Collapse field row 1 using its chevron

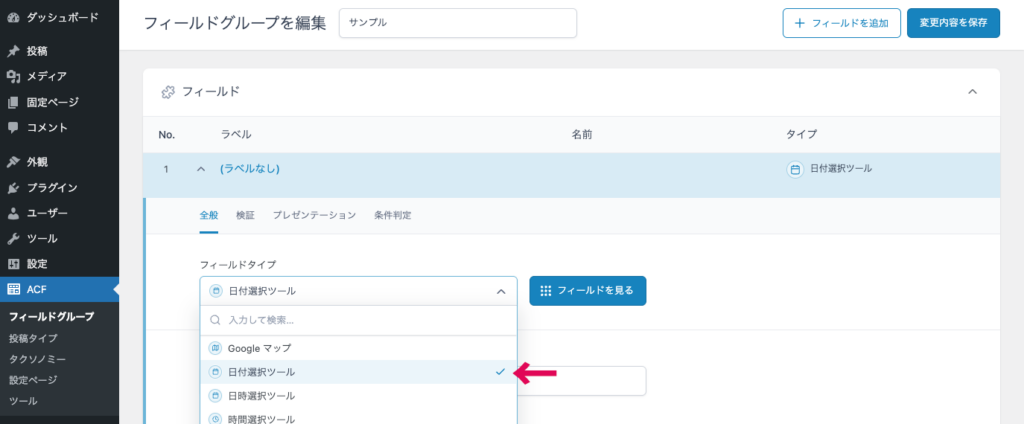[200, 169]
